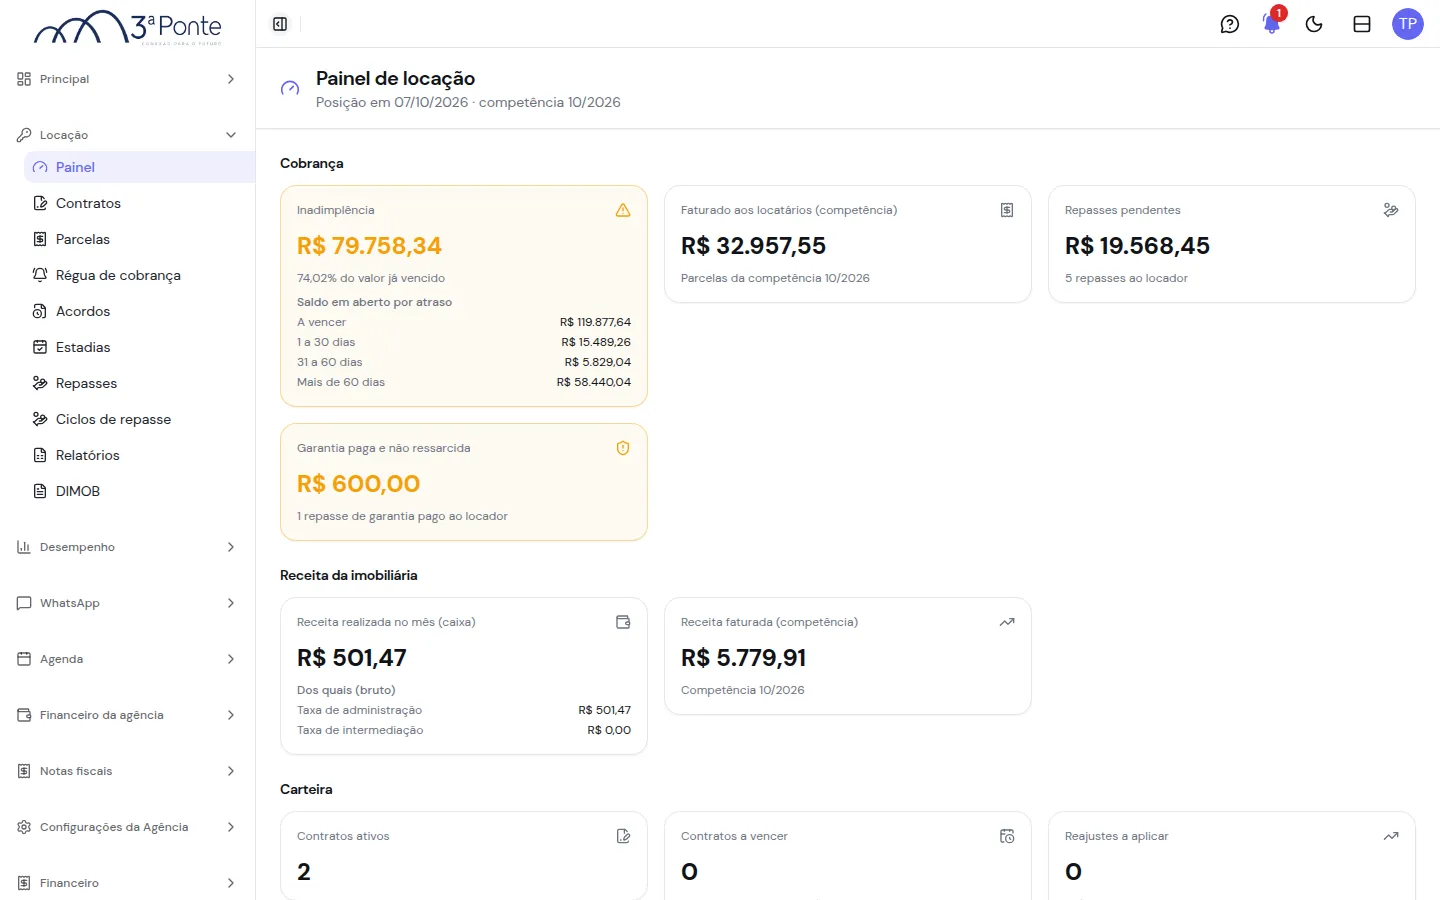Open Relatórios in the sidebar

pyautogui.click(x=139, y=455)
